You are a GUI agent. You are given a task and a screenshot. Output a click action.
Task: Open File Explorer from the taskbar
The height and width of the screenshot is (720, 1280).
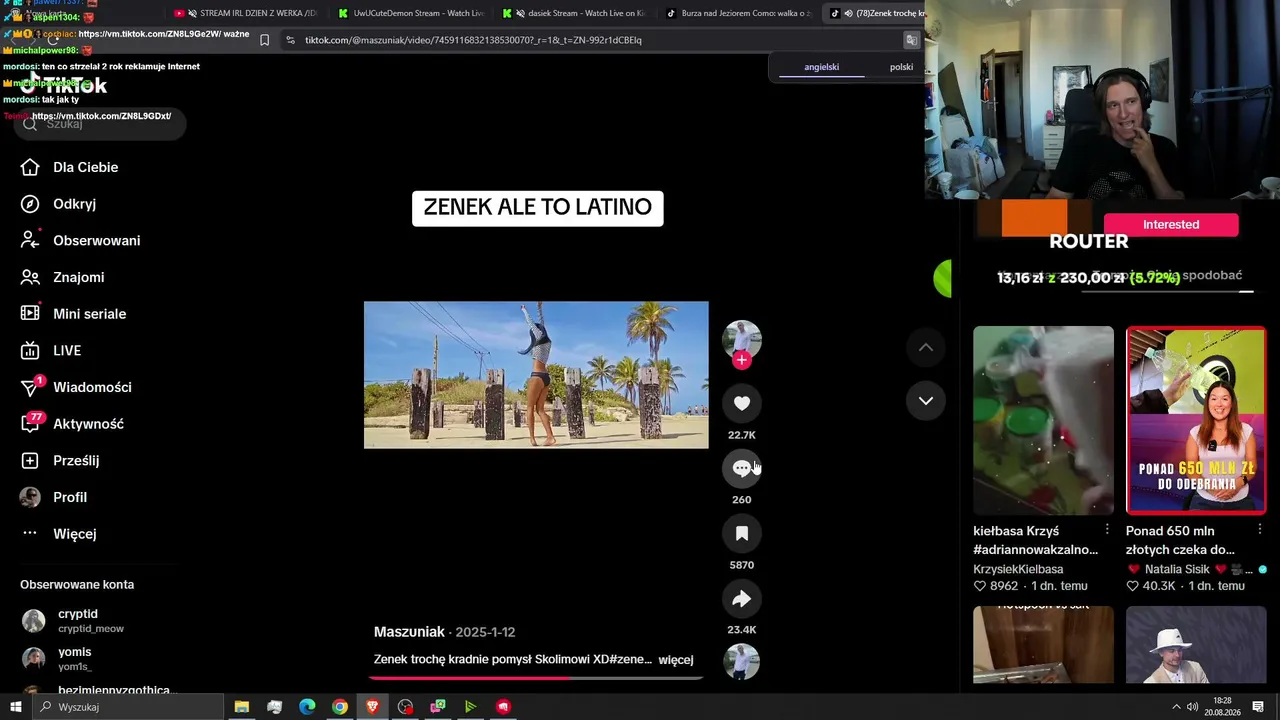242,707
